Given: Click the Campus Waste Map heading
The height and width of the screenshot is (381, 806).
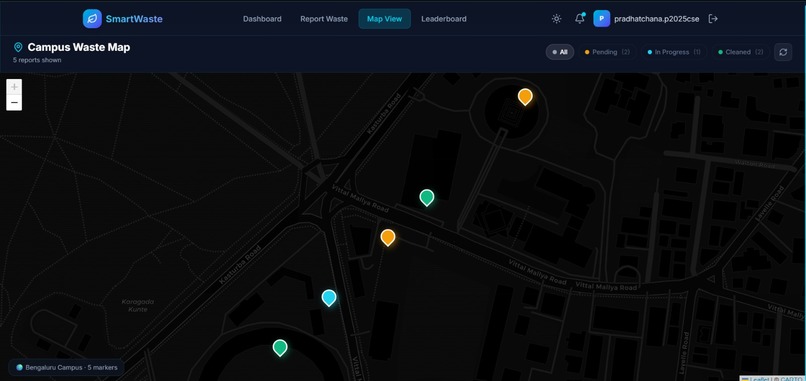Looking at the screenshot, I should 79,47.
